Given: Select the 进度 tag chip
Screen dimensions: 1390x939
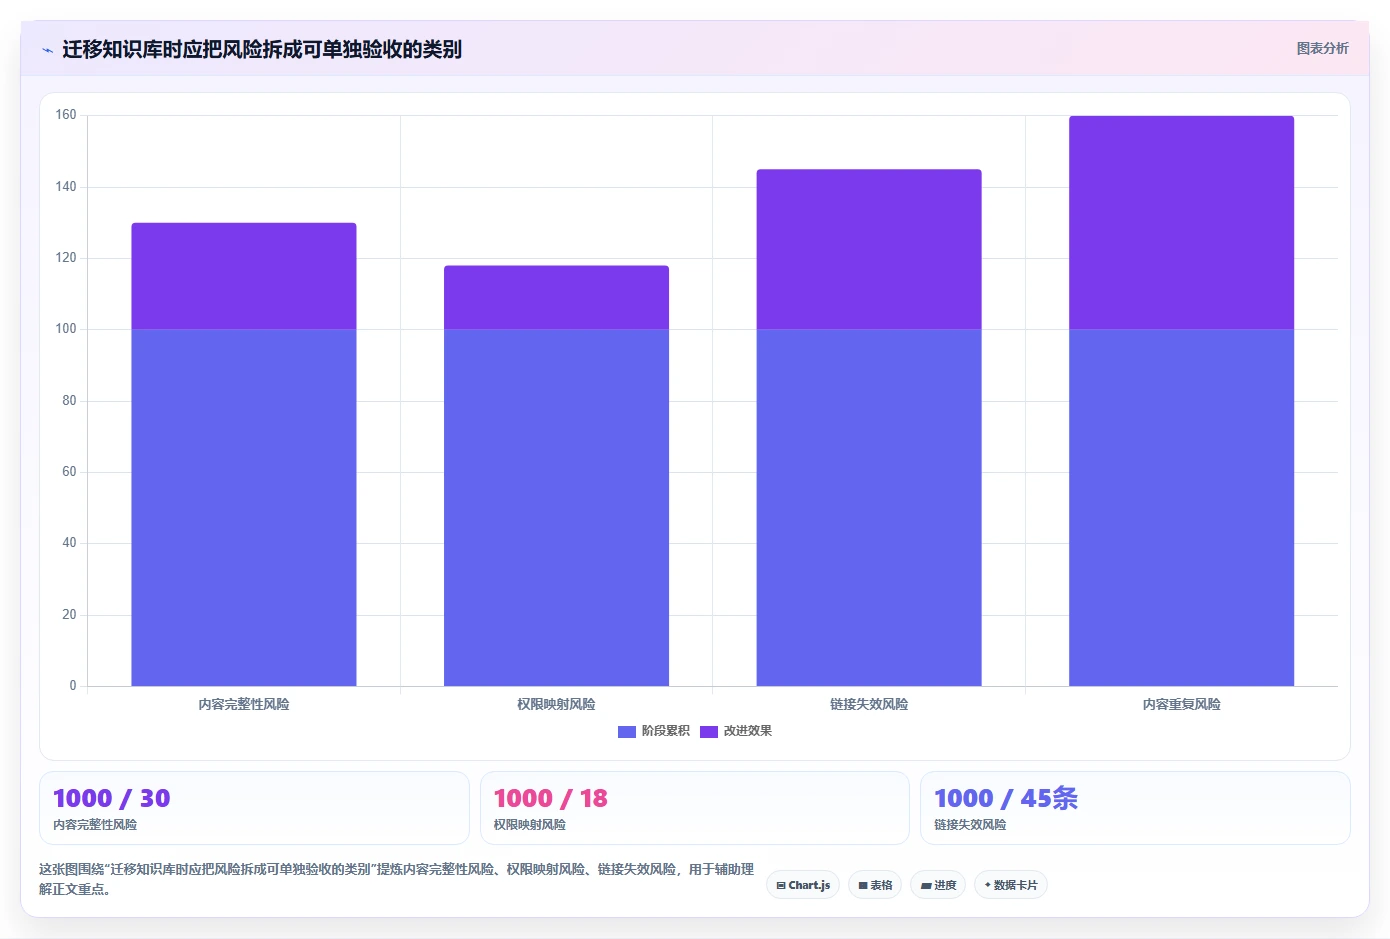Looking at the screenshot, I should click(938, 885).
